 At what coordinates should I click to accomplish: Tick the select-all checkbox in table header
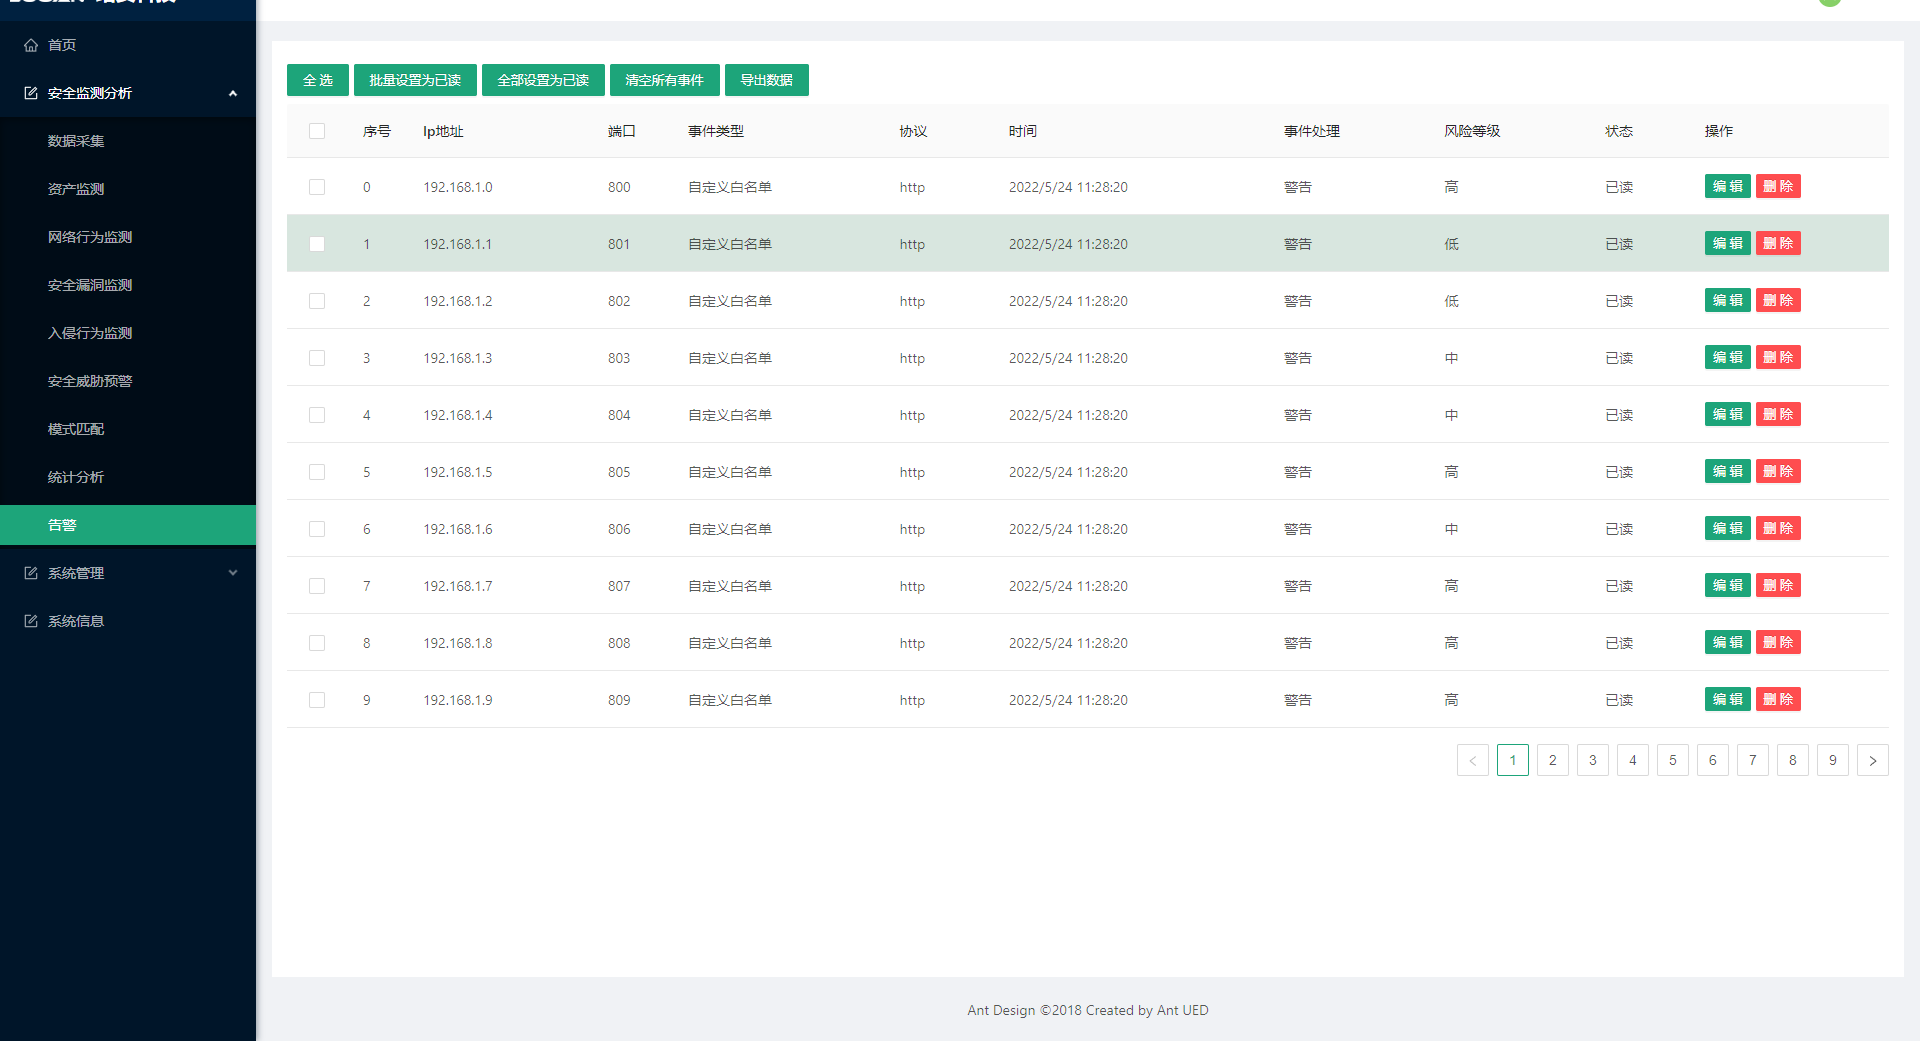[317, 131]
